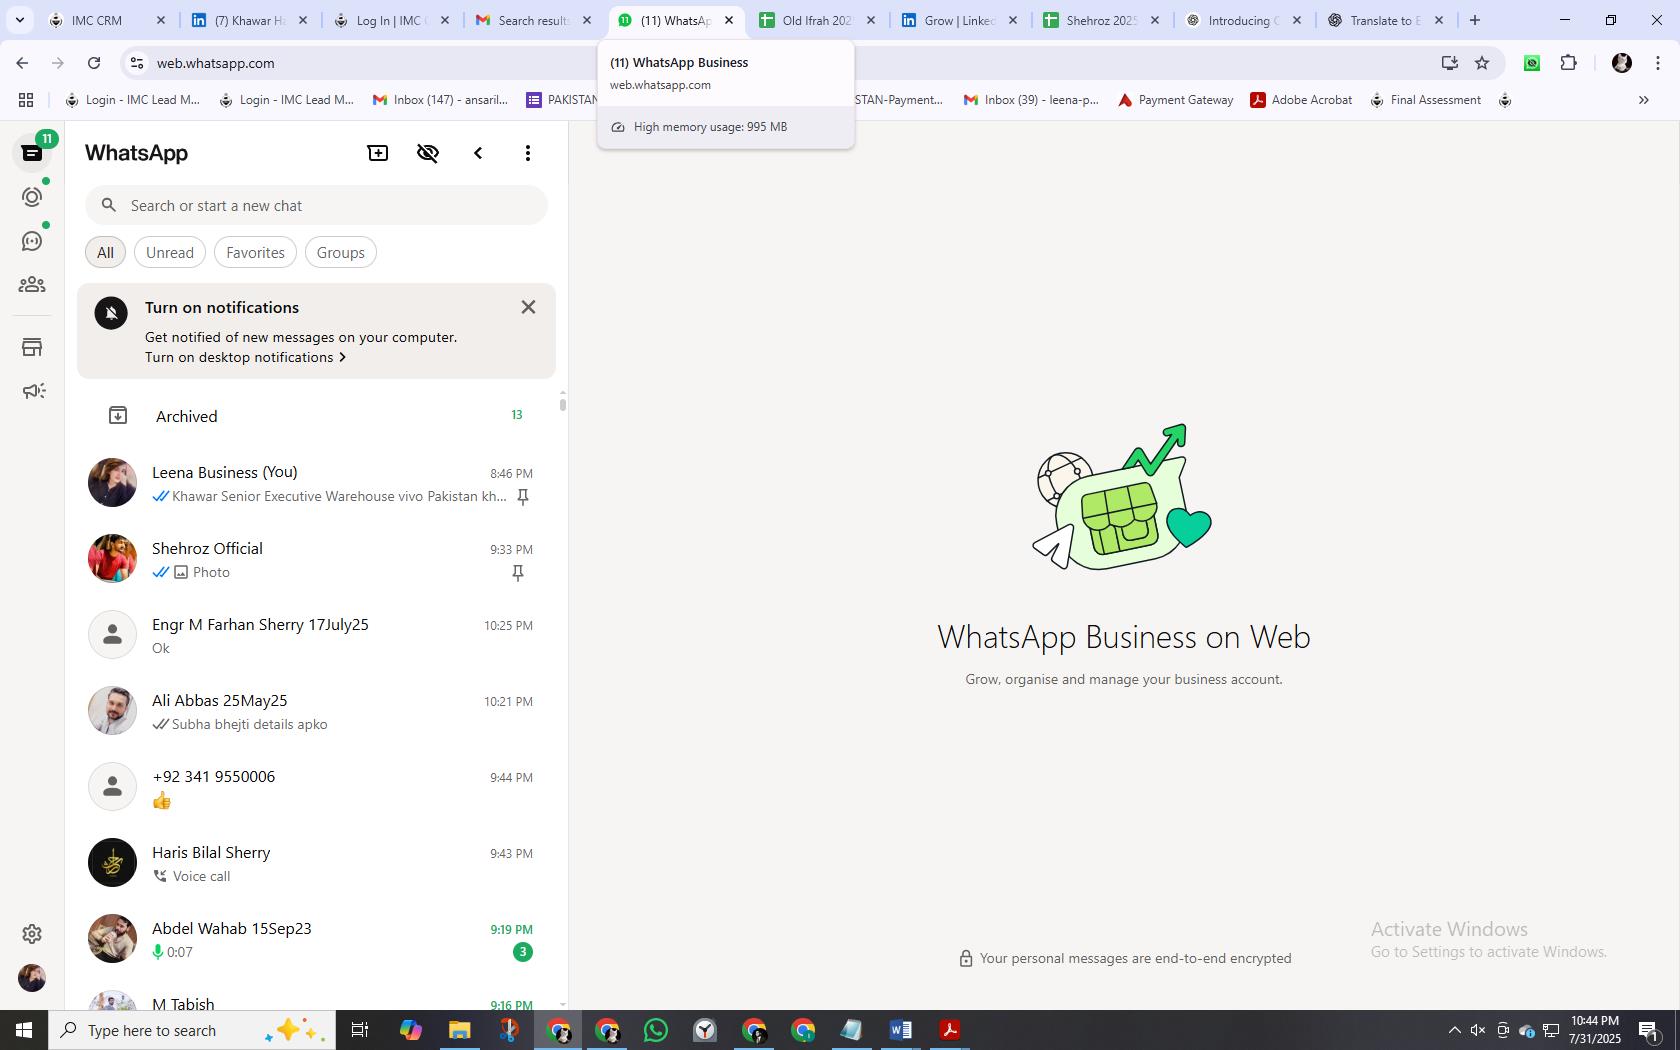Dismiss the Turn on notifications banner
The height and width of the screenshot is (1050, 1680).
pos(529,307)
